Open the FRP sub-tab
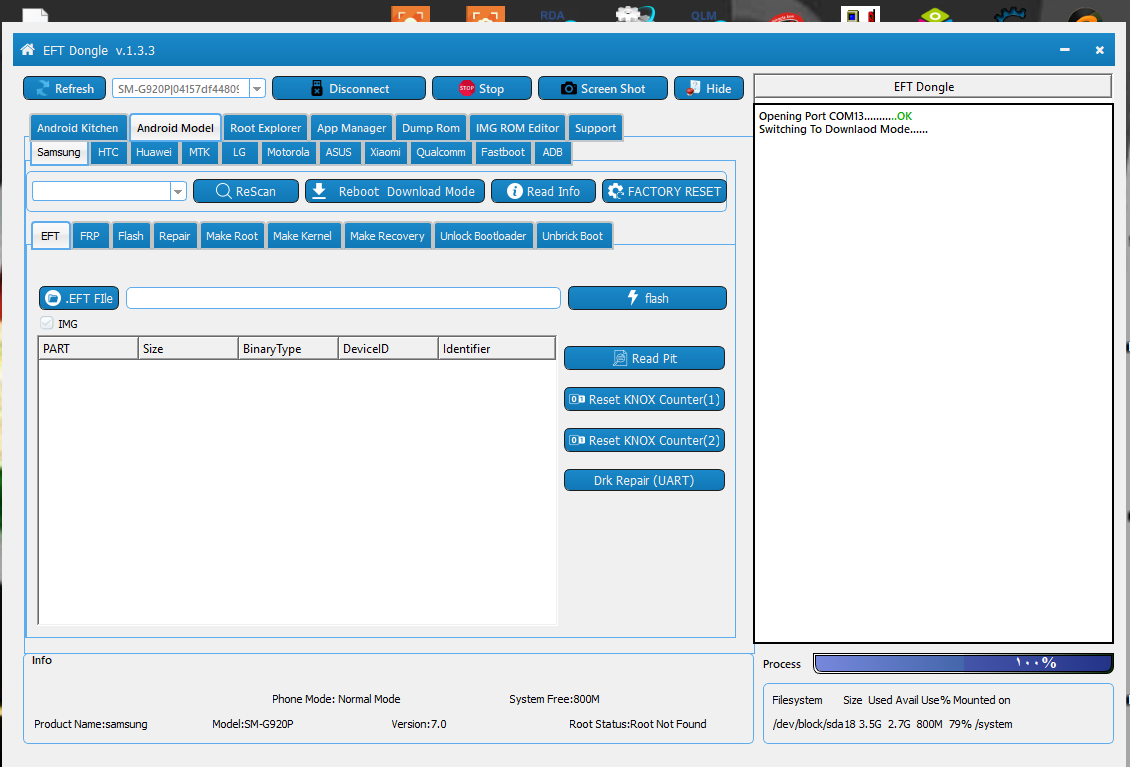This screenshot has height=767, width=1130. [x=90, y=236]
